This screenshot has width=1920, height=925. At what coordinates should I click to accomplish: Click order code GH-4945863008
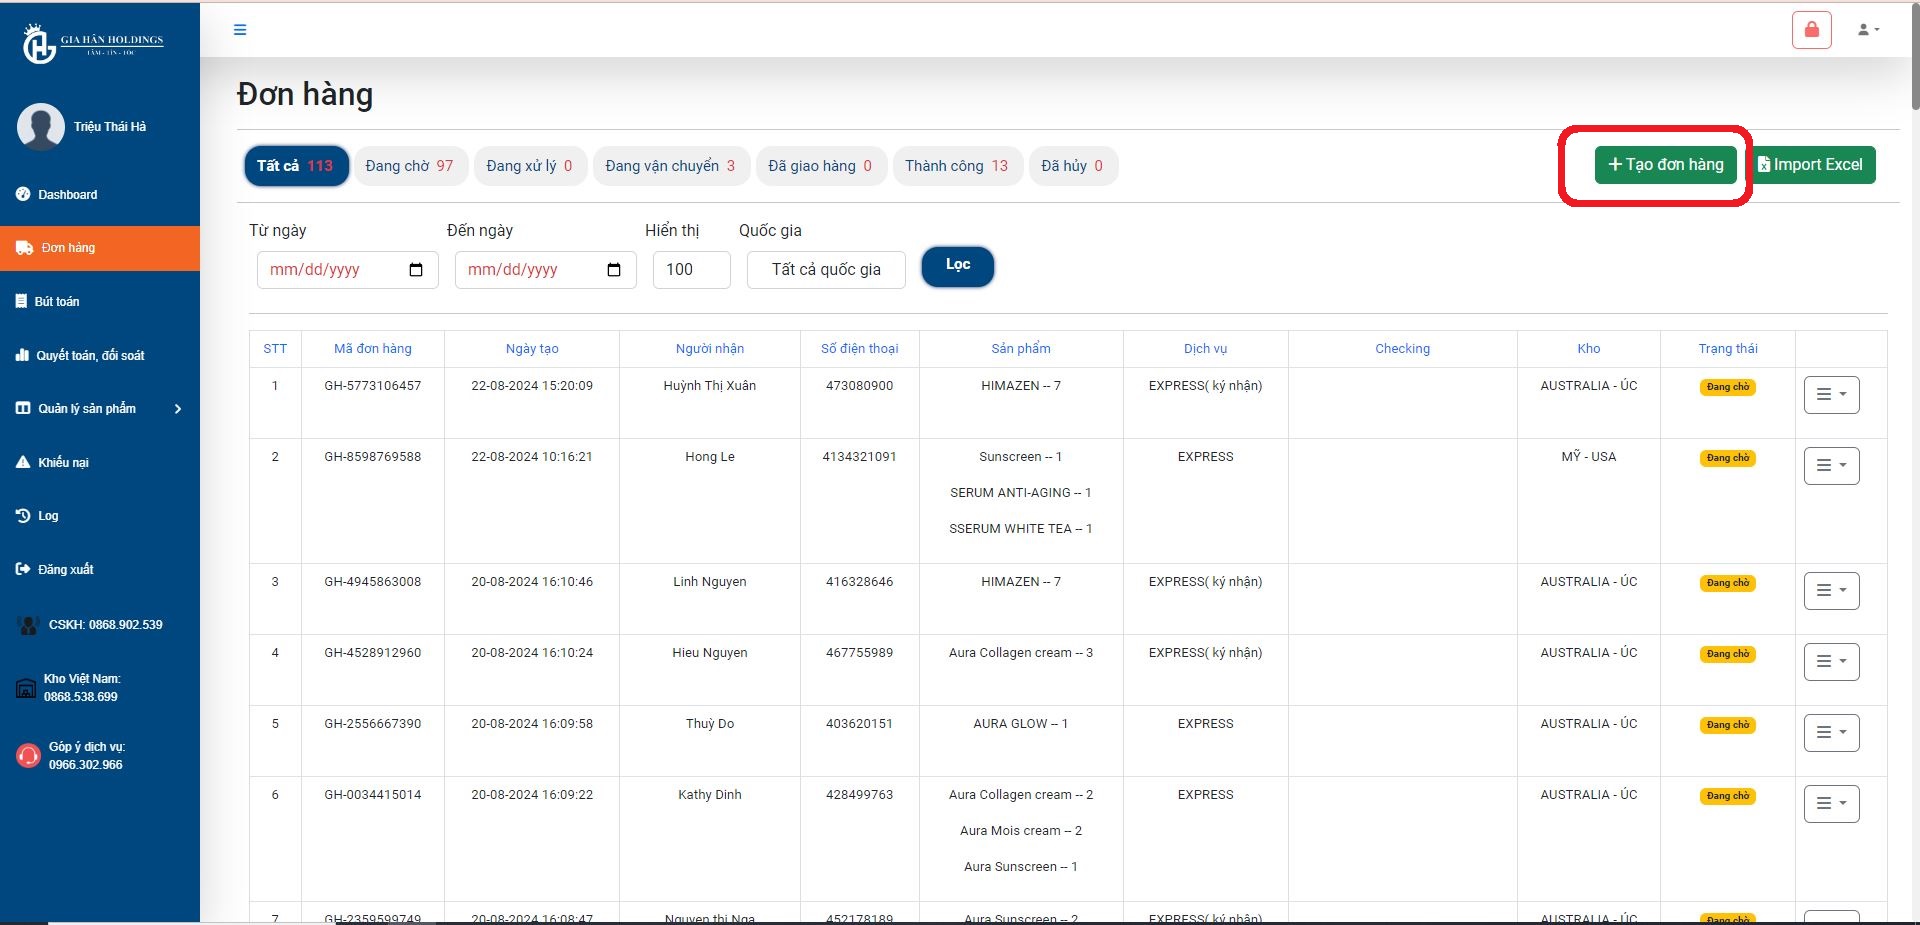point(373,582)
